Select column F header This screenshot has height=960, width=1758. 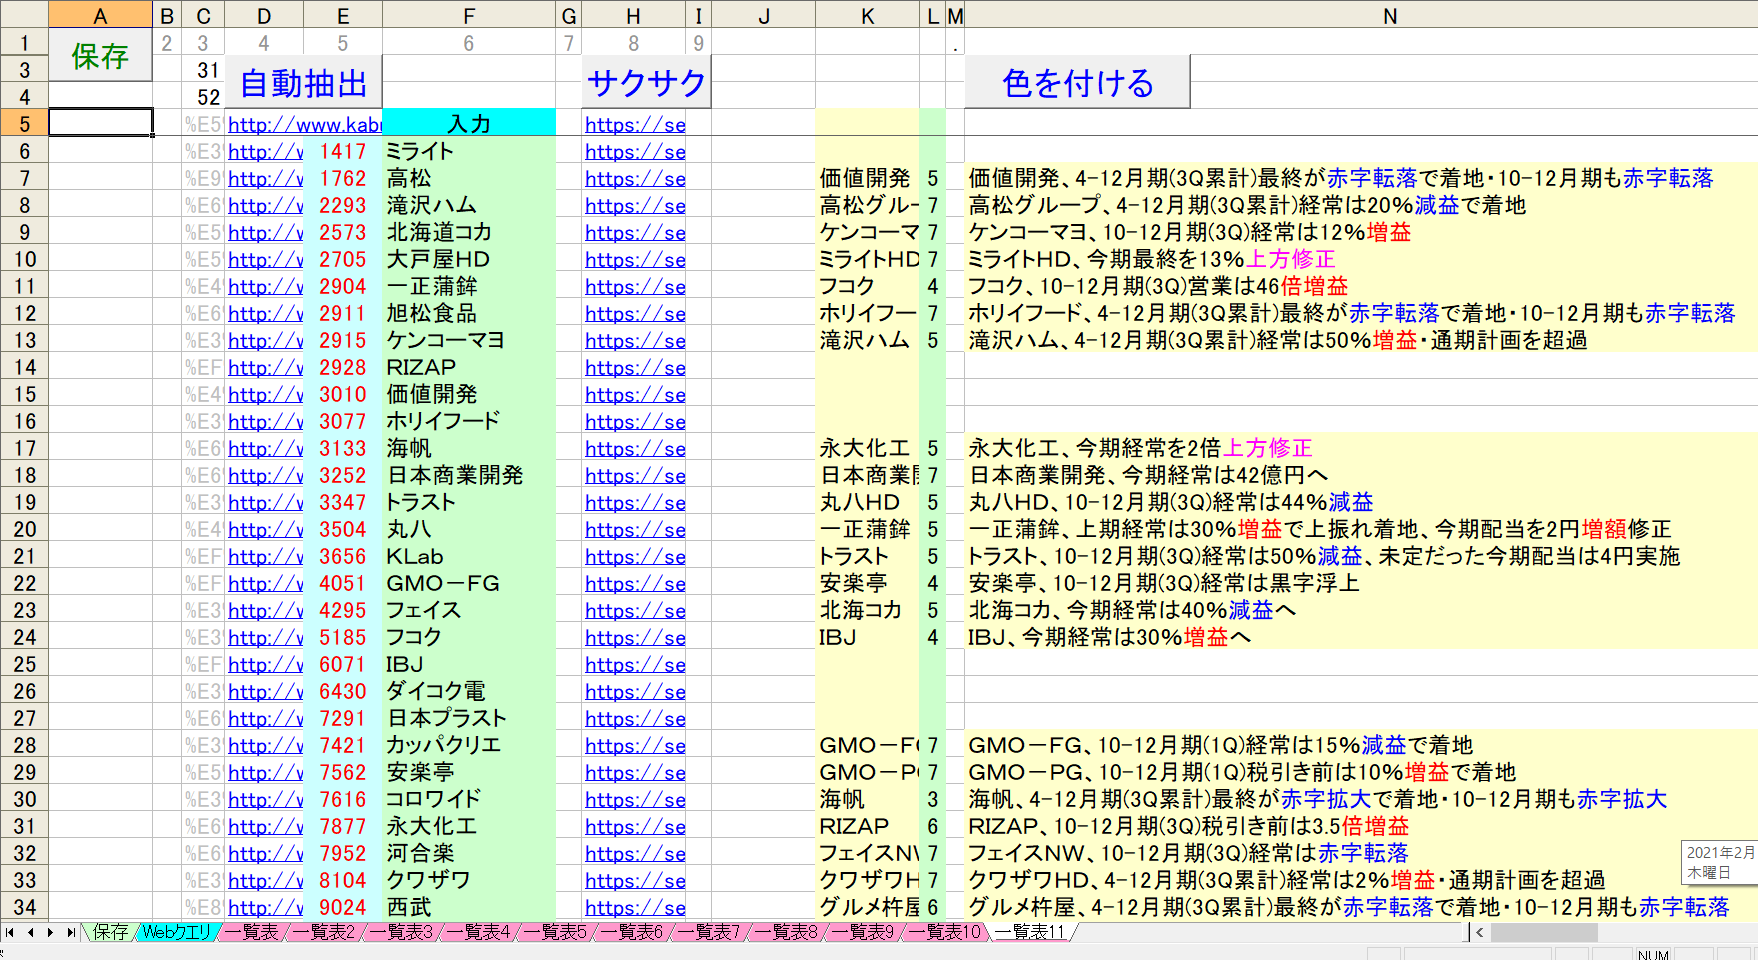[469, 16]
